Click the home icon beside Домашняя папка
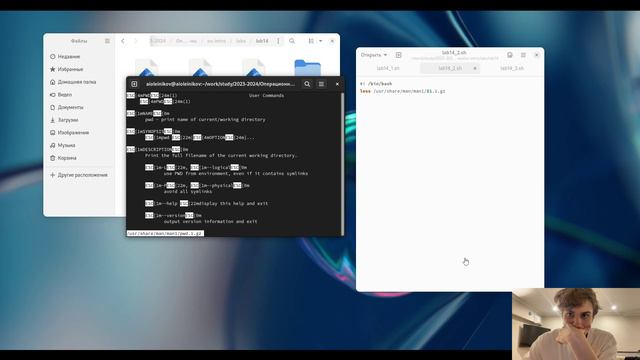The height and width of the screenshot is (360, 640). point(53,82)
